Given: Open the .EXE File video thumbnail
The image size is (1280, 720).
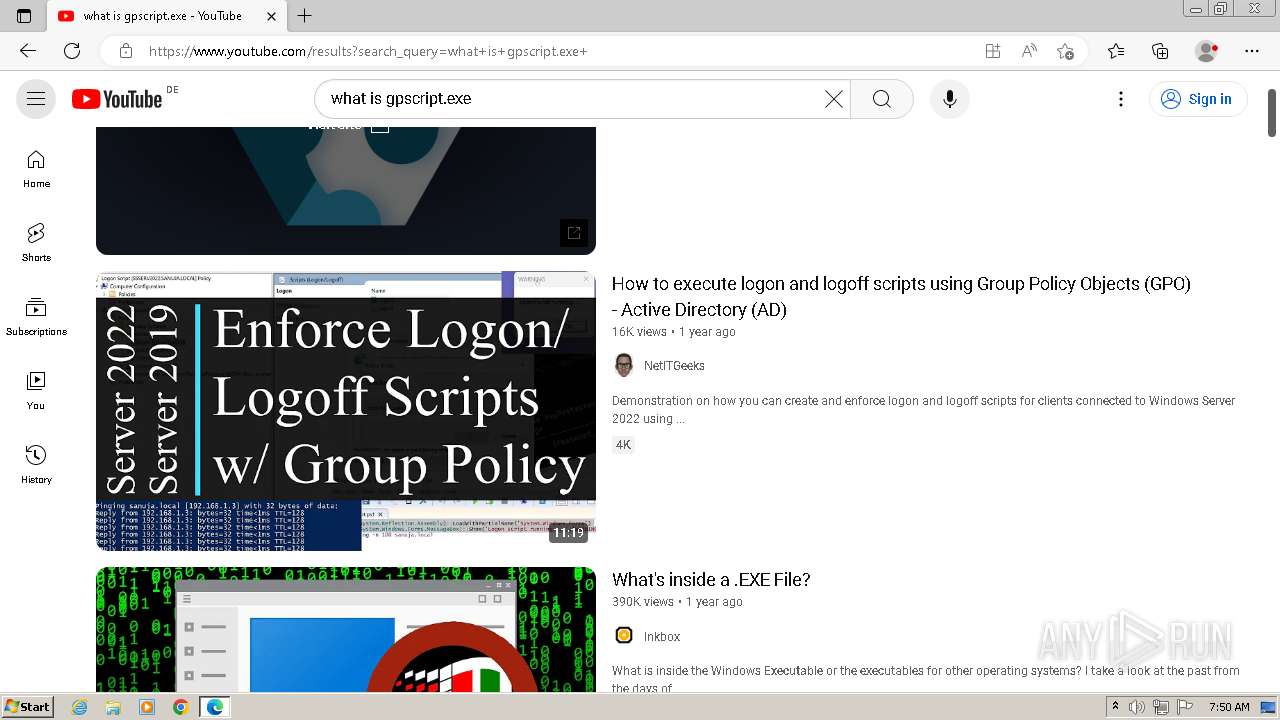Looking at the screenshot, I should tap(346, 629).
